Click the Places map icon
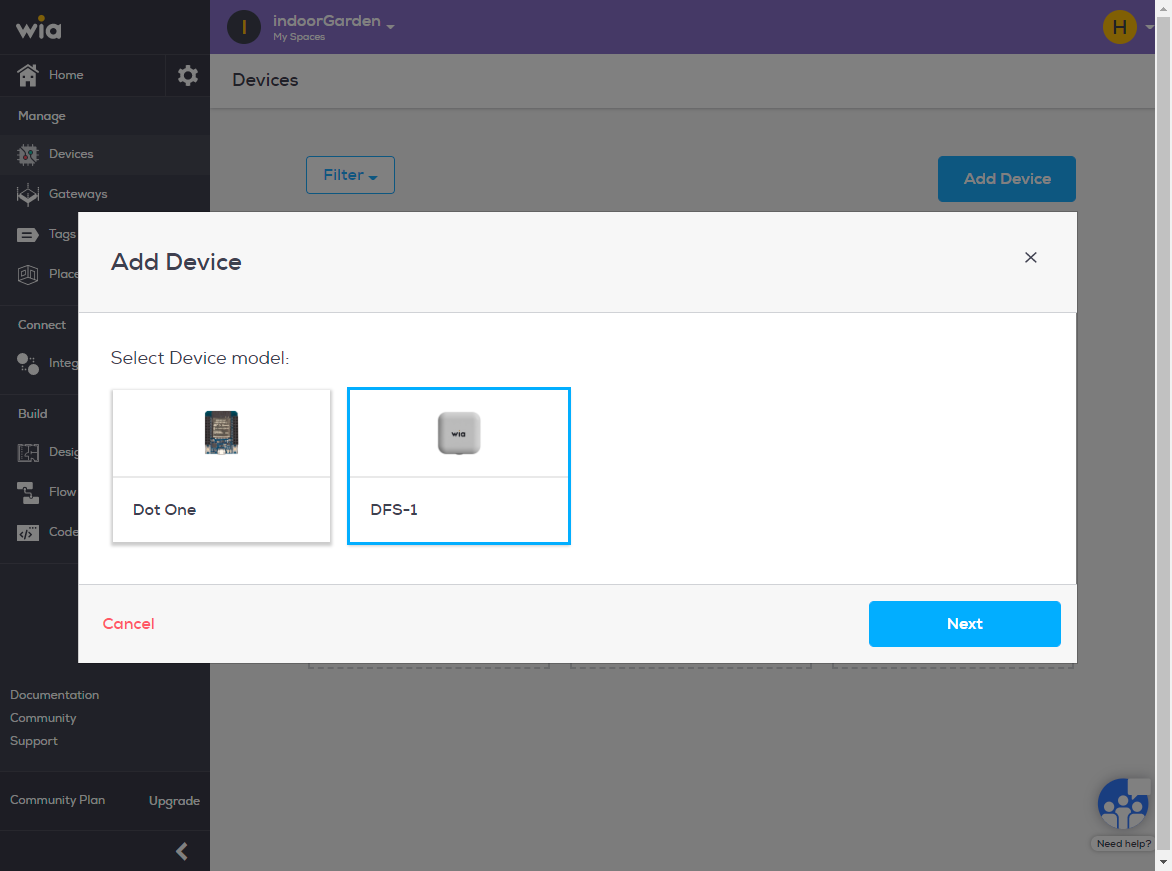This screenshot has width=1172, height=871. click(28, 274)
